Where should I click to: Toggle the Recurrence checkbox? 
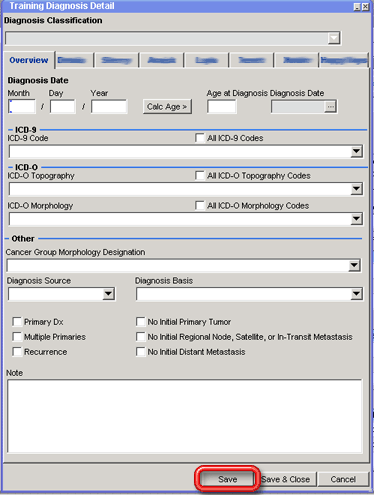click(17, 352)
